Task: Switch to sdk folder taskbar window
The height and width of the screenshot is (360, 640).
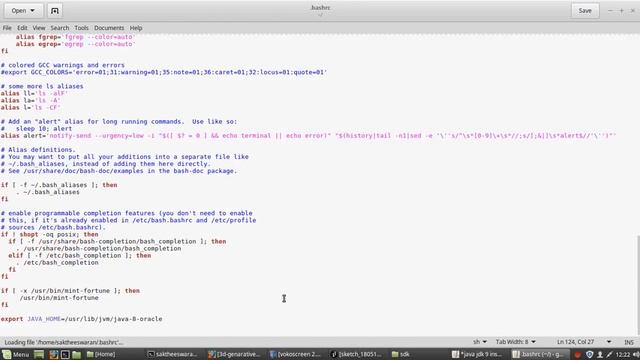Action: pyautogui.click(x=400, y=354)
